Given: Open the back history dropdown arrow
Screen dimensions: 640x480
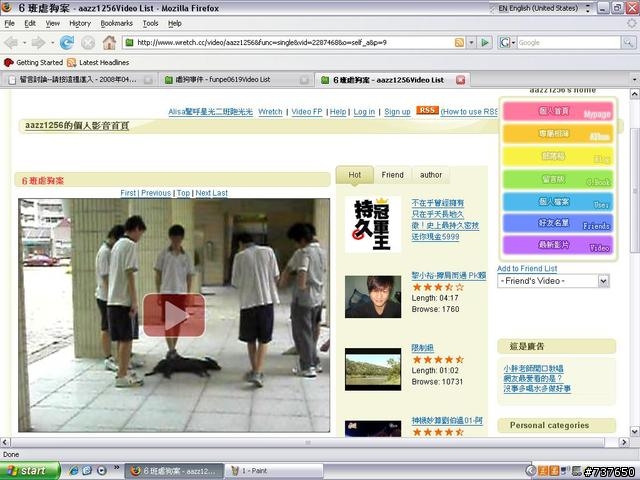Looking at the screenshot, I should point(24,42).
